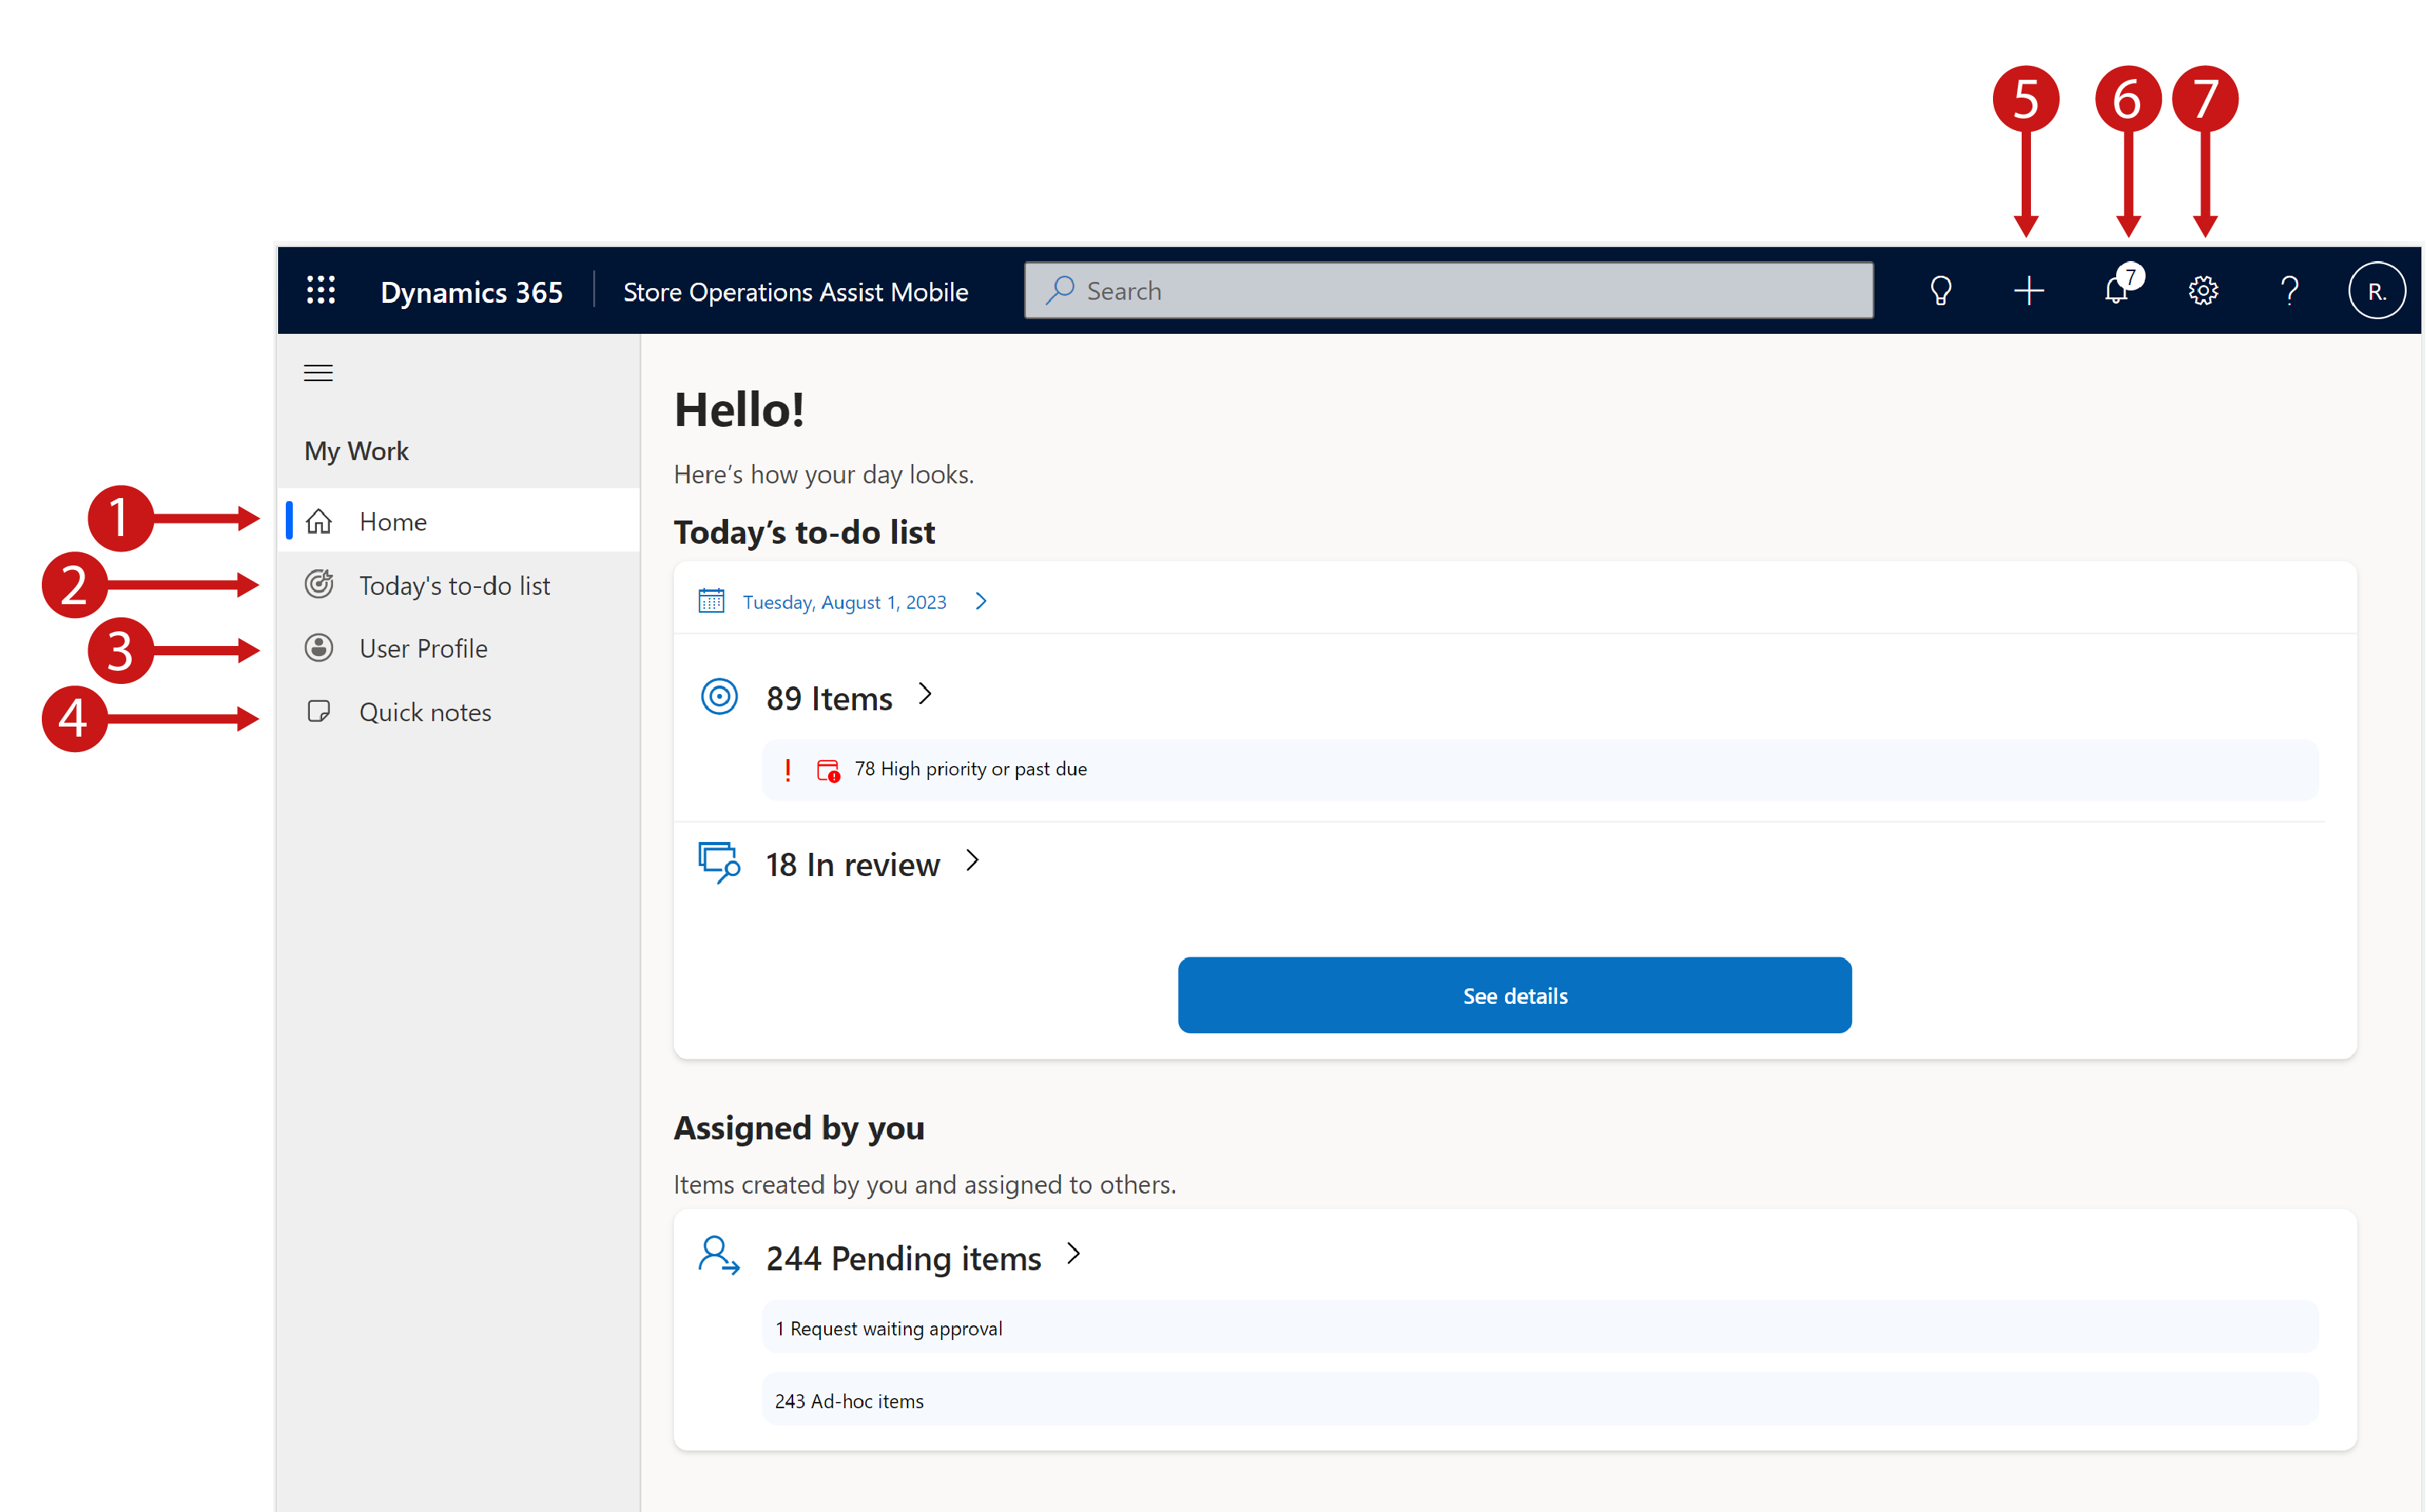Select Today's to-do list menu item

coord(453,583)
